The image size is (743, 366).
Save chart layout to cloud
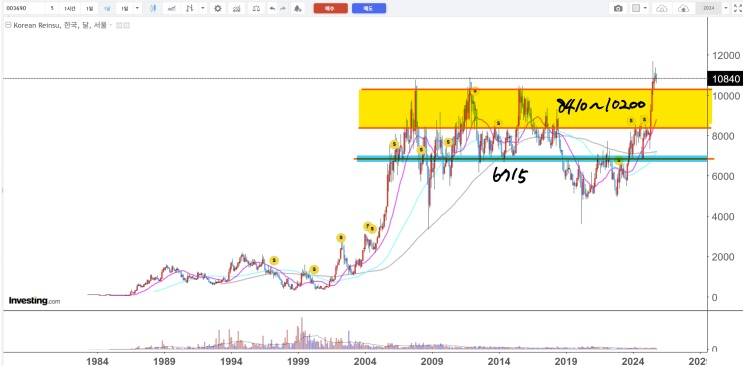point(683,8)
